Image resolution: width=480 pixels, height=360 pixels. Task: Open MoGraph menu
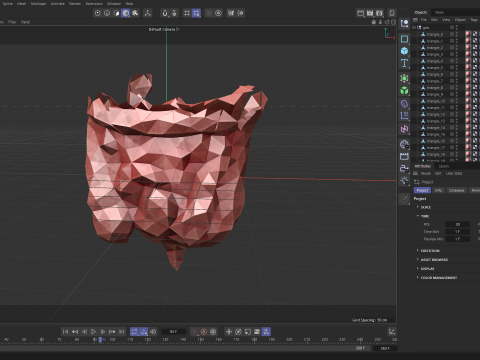(x=38, y=4)
